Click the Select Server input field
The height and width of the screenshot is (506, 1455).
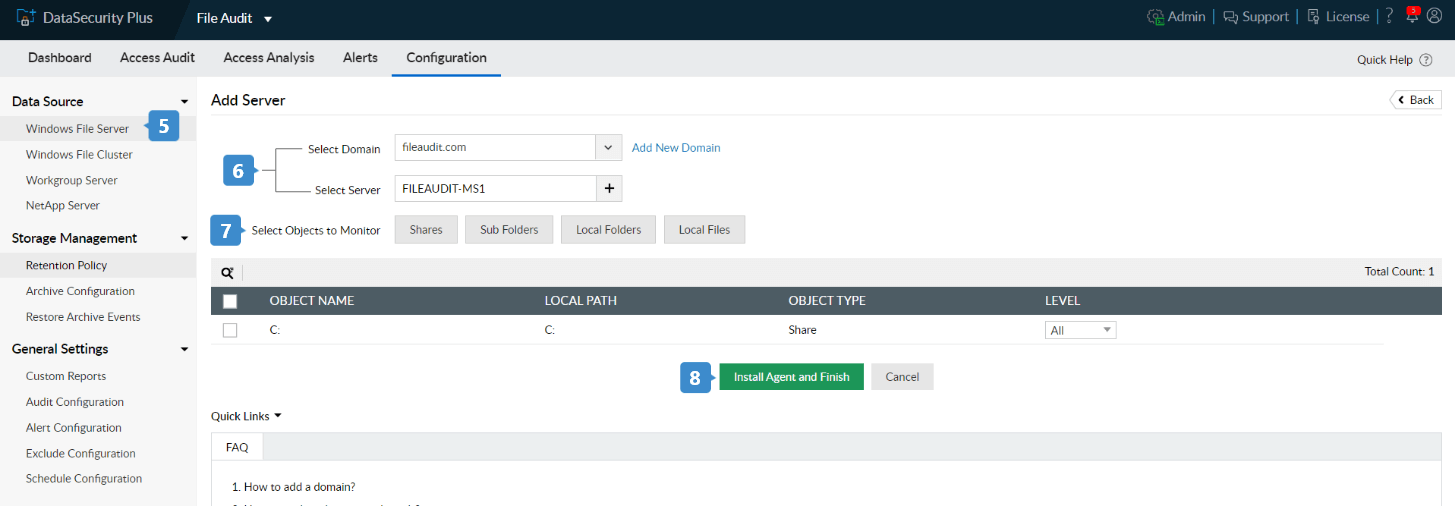click(x=495, y=188)
